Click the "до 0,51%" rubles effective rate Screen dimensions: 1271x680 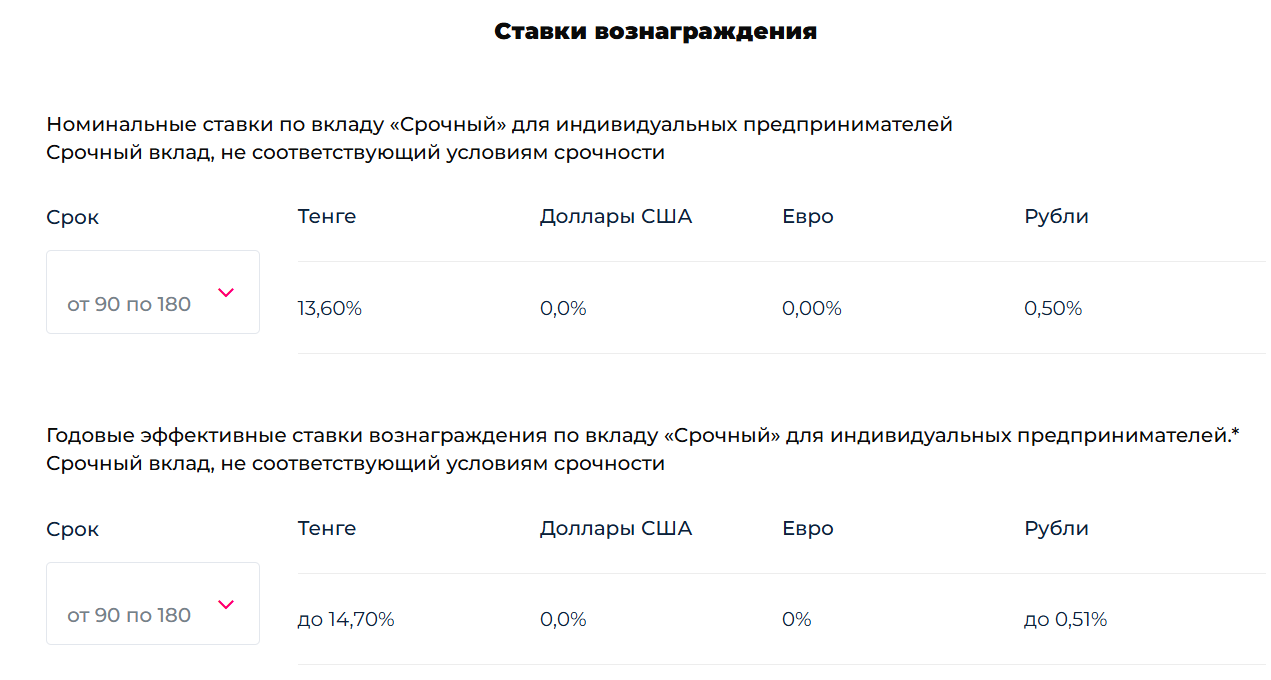[1065, 620]
